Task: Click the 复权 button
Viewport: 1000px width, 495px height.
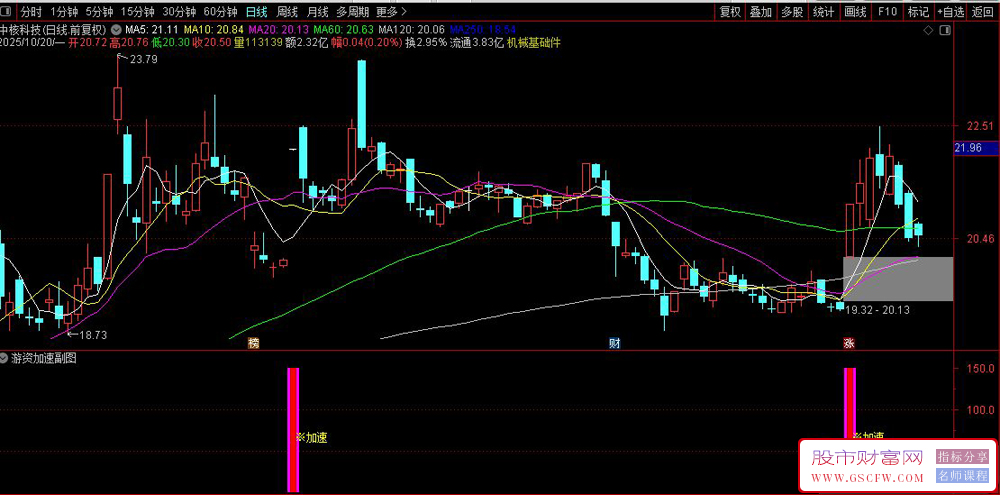Action: click(x=730, y=11)
